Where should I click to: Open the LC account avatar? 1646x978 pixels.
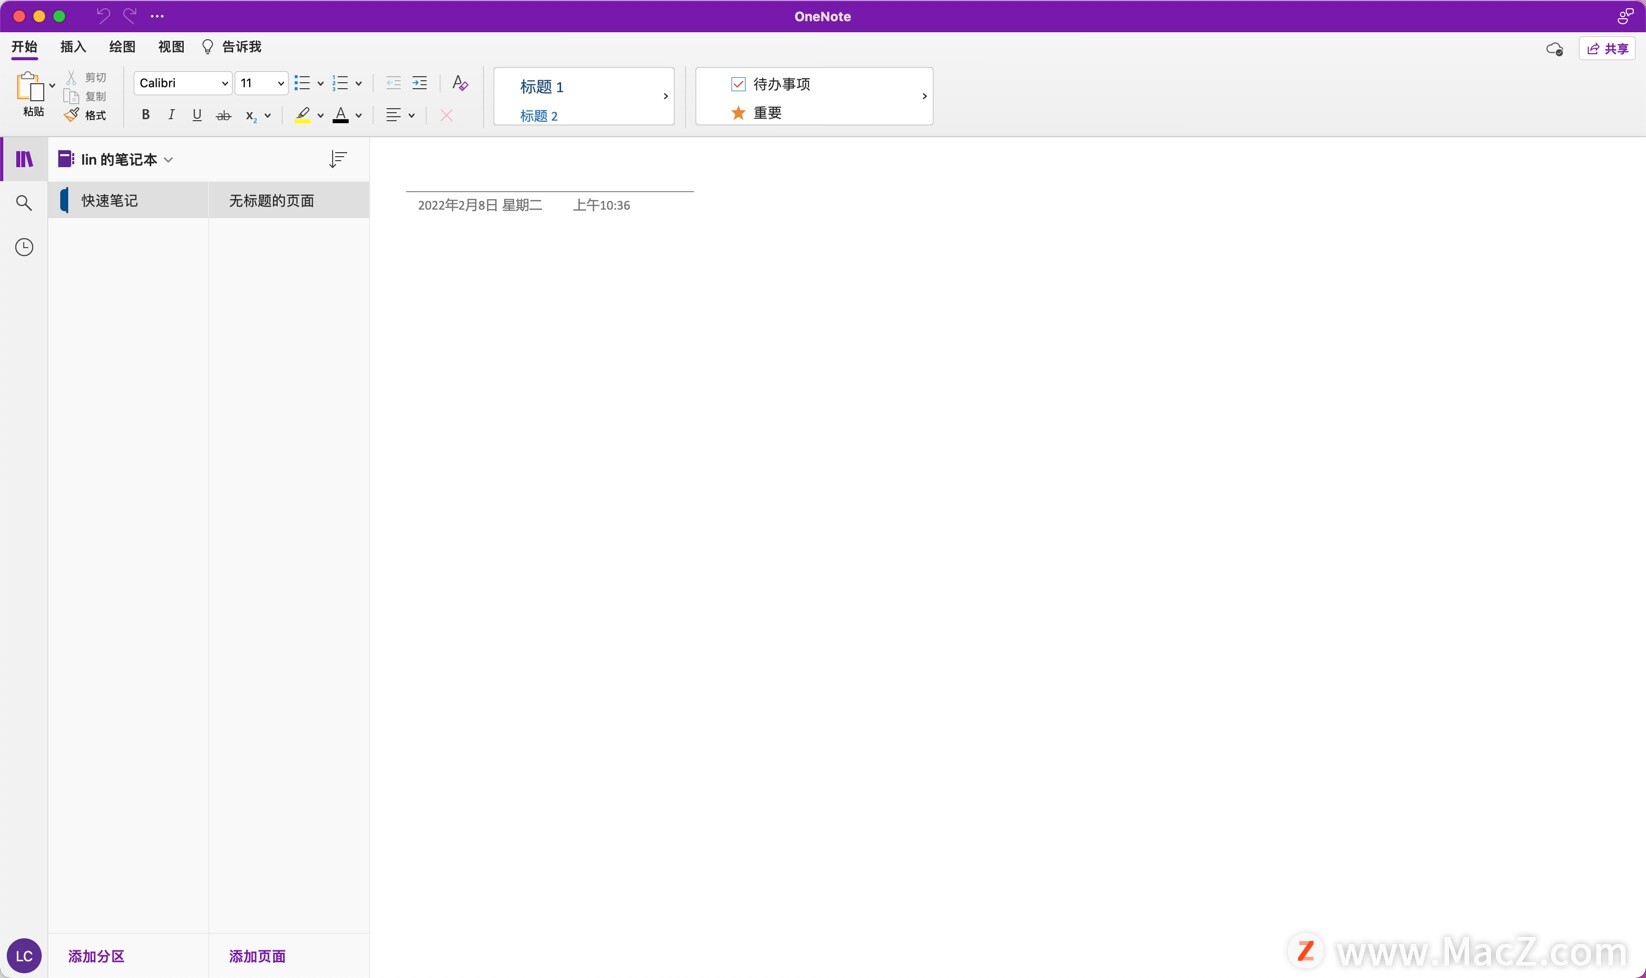point(24,956)
